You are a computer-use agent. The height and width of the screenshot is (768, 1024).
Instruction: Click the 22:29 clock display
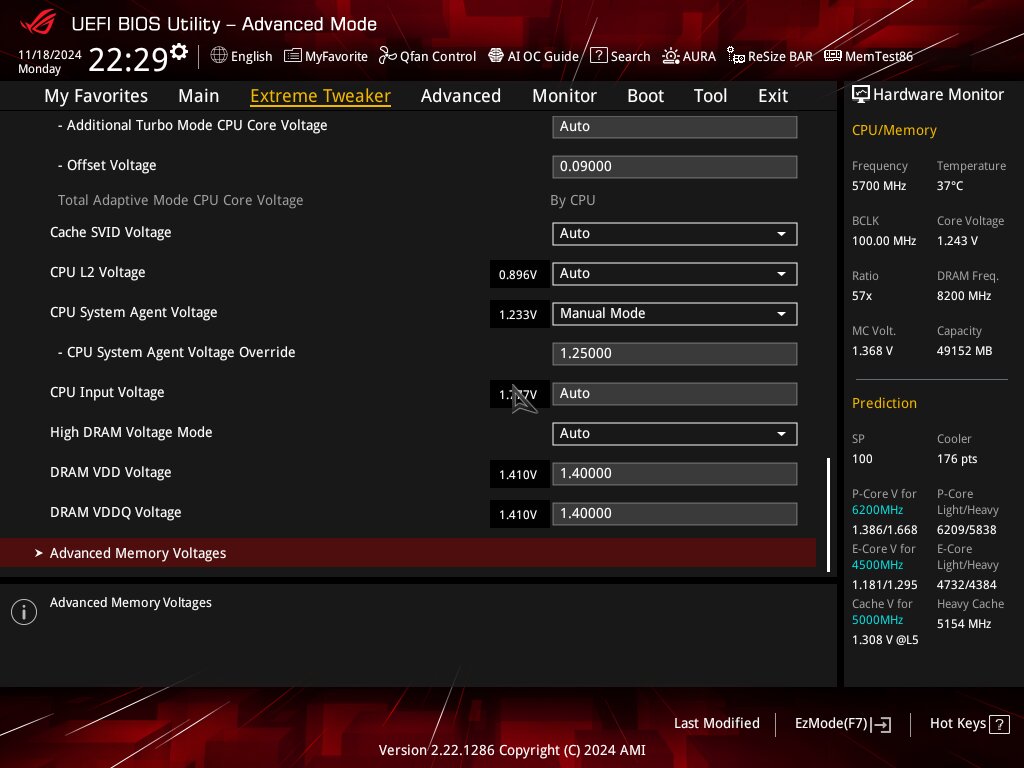(128, 60)
